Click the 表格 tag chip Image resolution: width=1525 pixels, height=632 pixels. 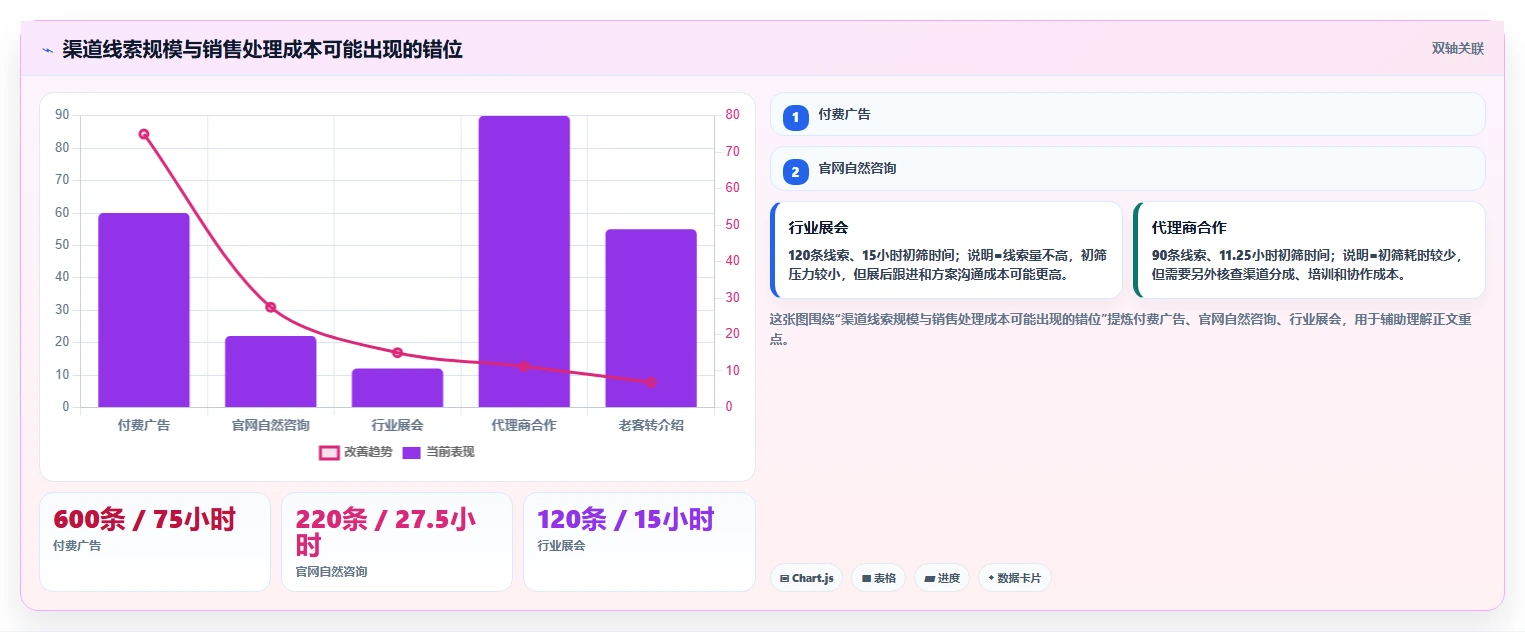coord(878,578)
